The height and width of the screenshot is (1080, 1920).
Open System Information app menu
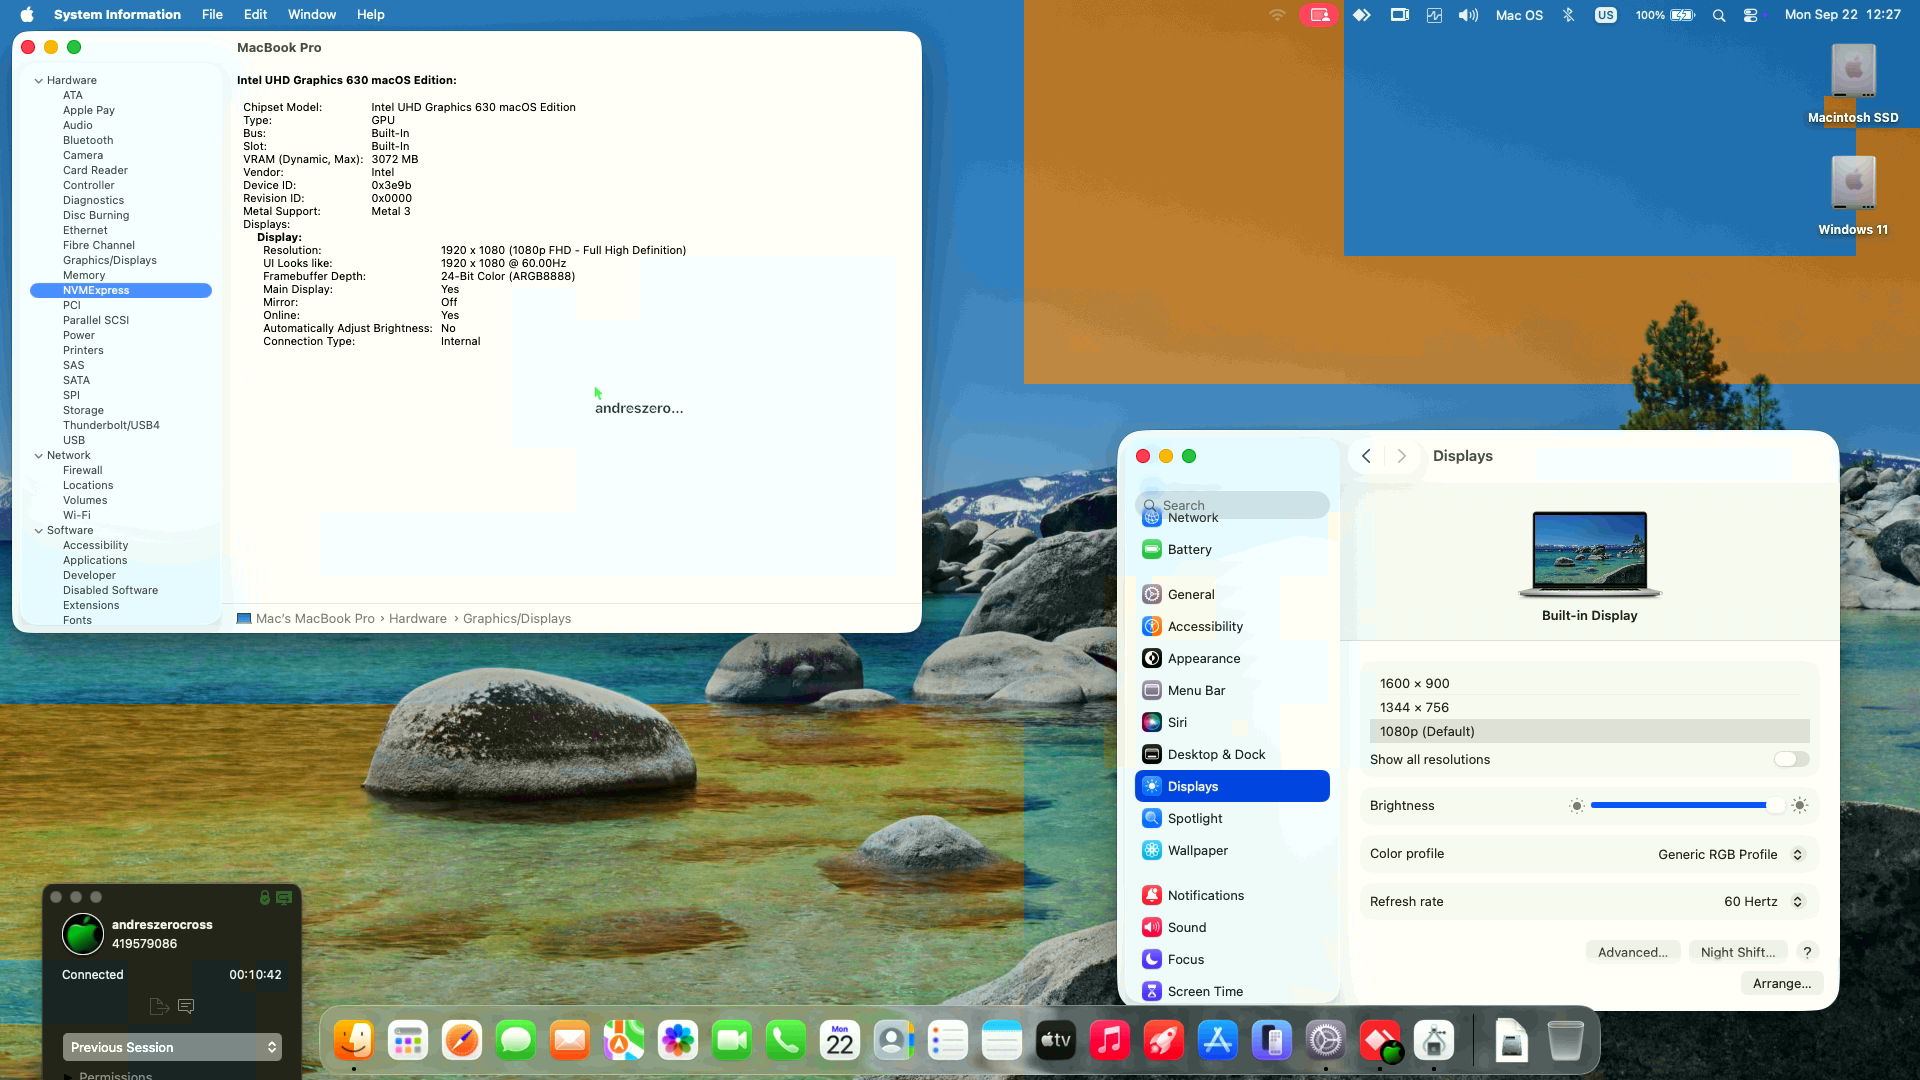click(x=117, y=15)
